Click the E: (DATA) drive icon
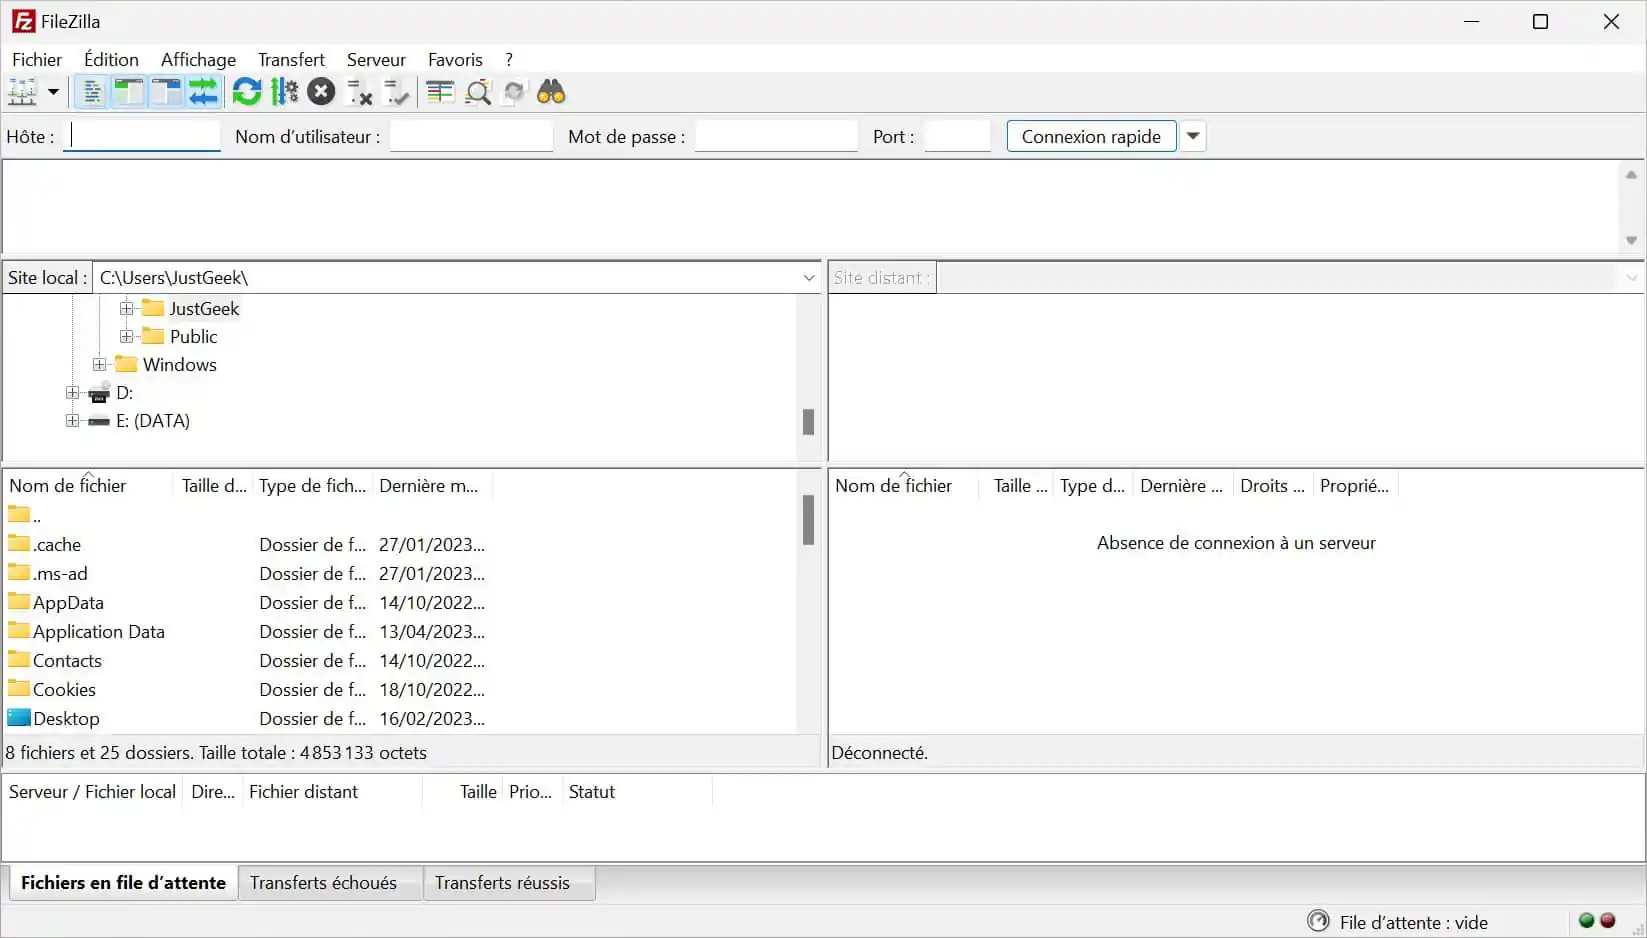Viewport: 1647px width, 938px height. tap(99, 421)
